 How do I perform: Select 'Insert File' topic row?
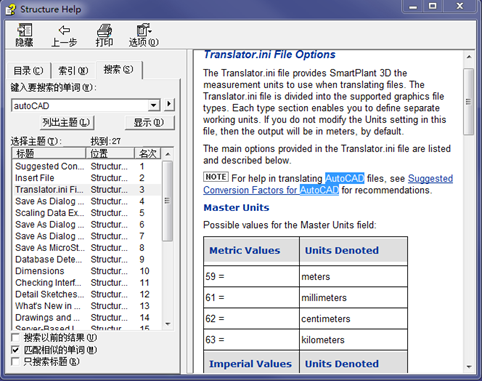[87, 178]
